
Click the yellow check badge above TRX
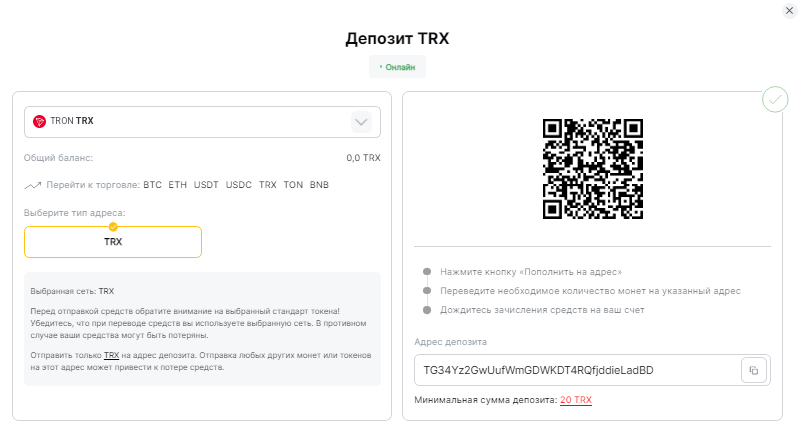[x=113, y=227]
